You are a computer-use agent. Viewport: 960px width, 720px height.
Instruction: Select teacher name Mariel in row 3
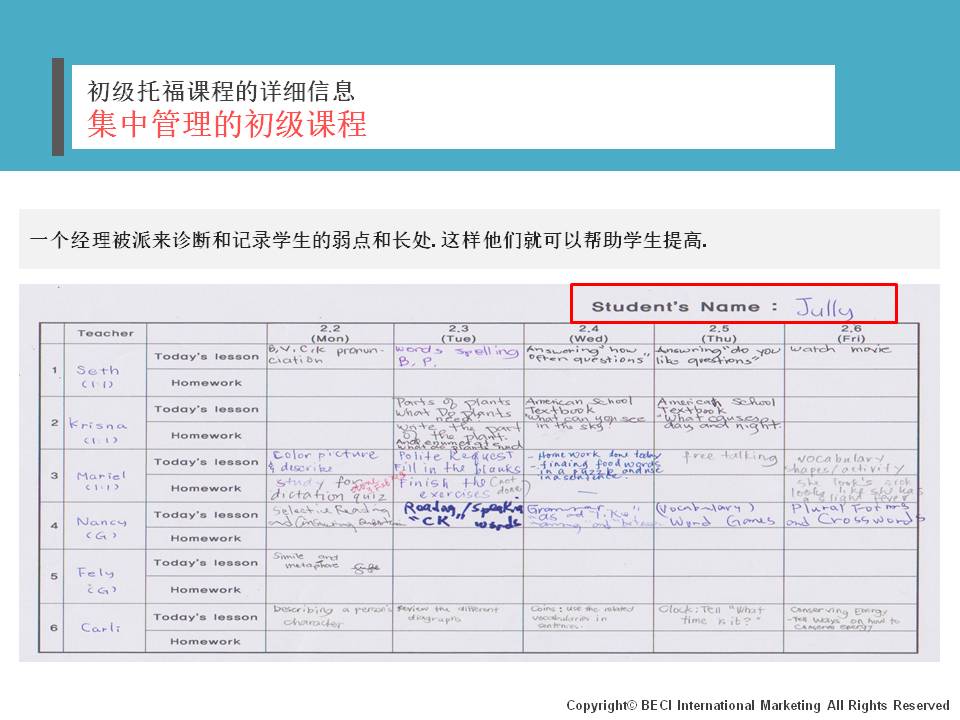click(x=101, y=476)
